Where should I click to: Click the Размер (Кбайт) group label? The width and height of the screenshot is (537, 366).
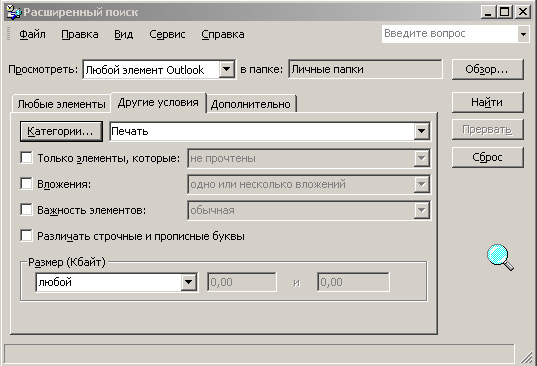click(x=67, y=262)
